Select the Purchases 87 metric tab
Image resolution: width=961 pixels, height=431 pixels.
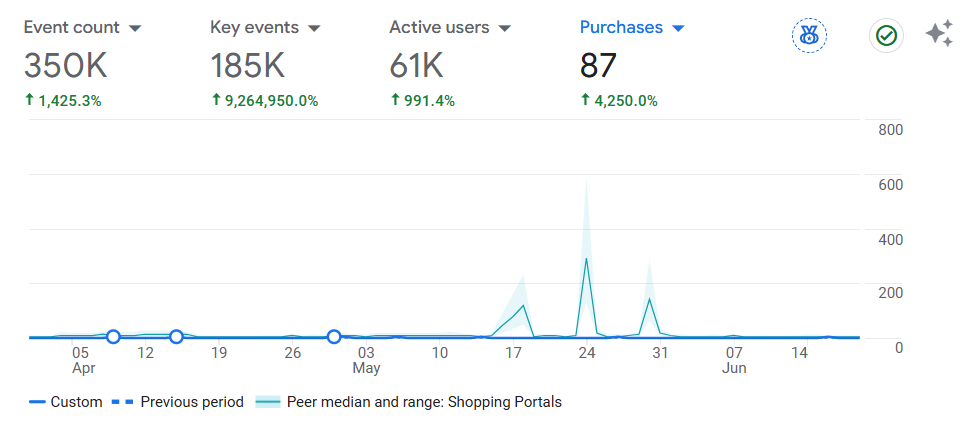(x=632, y=63)
